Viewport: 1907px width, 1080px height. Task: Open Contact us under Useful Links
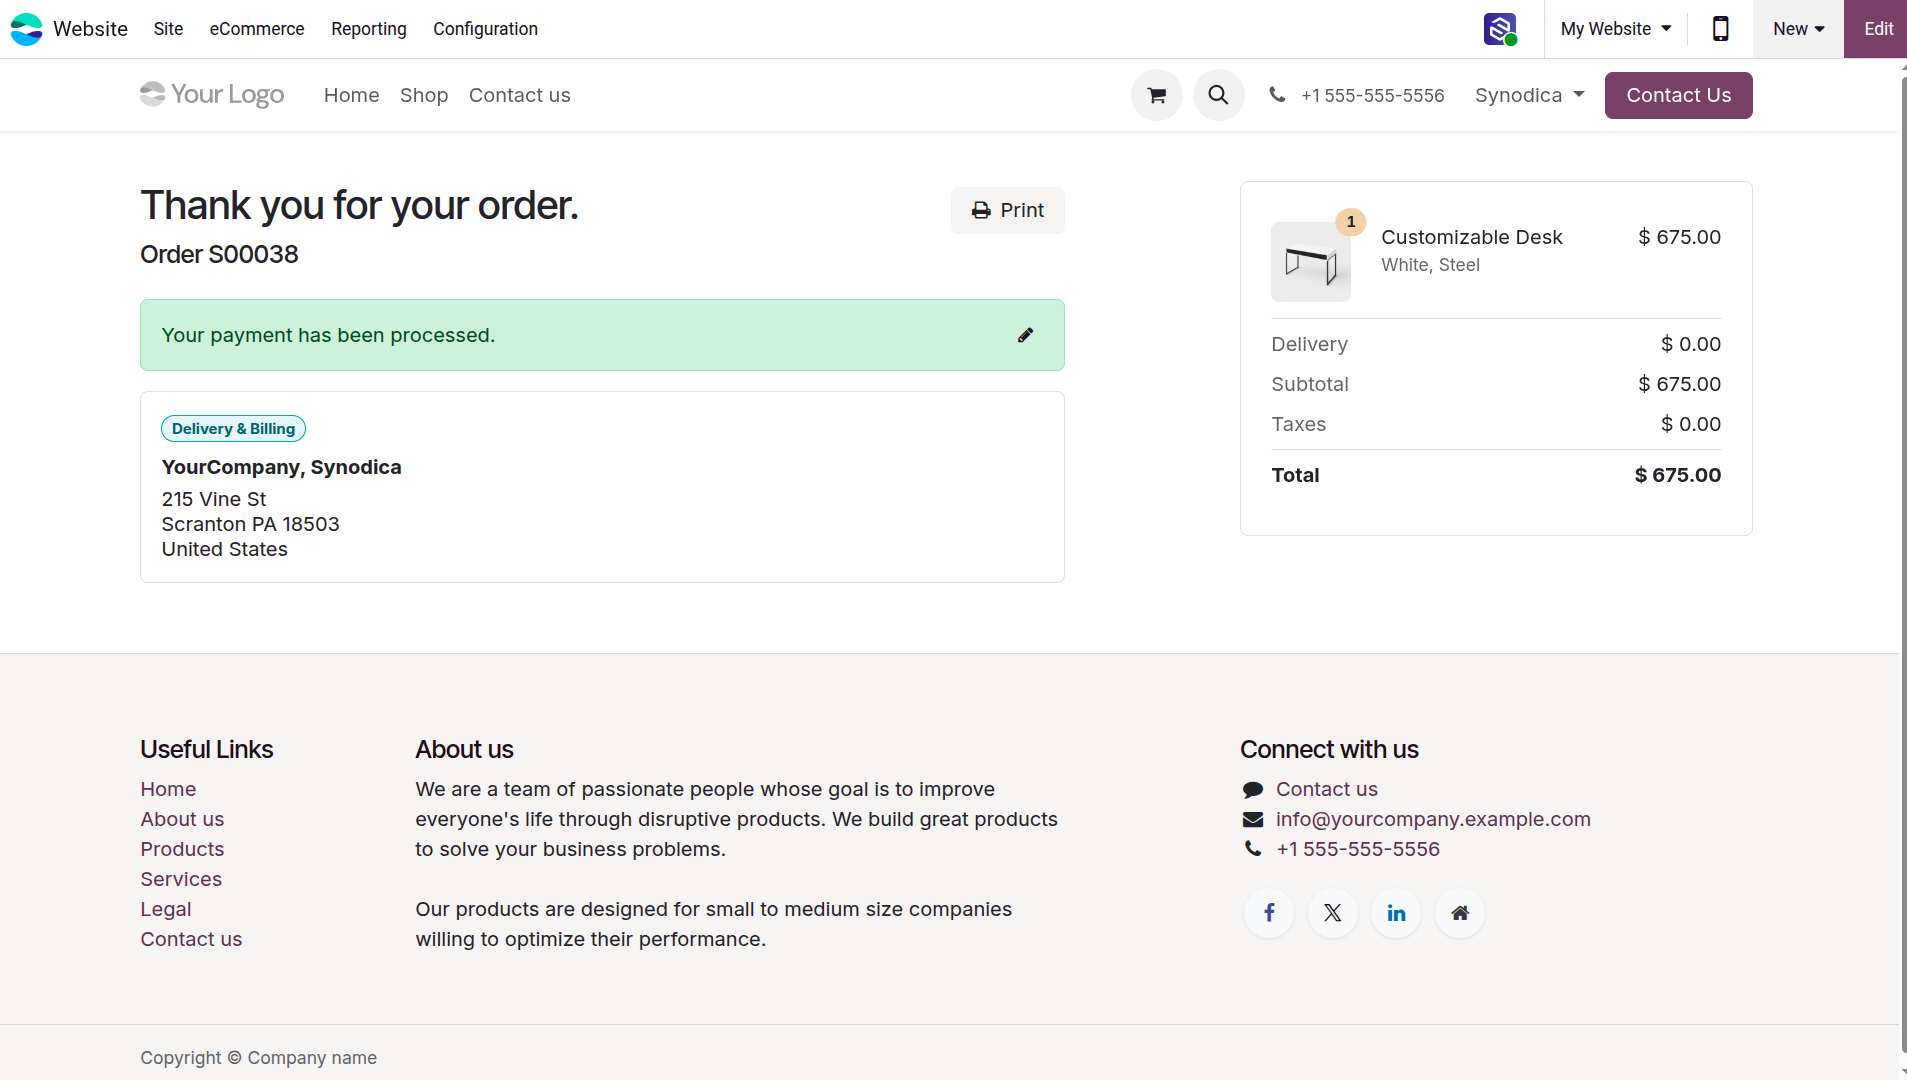click(191, 939)
